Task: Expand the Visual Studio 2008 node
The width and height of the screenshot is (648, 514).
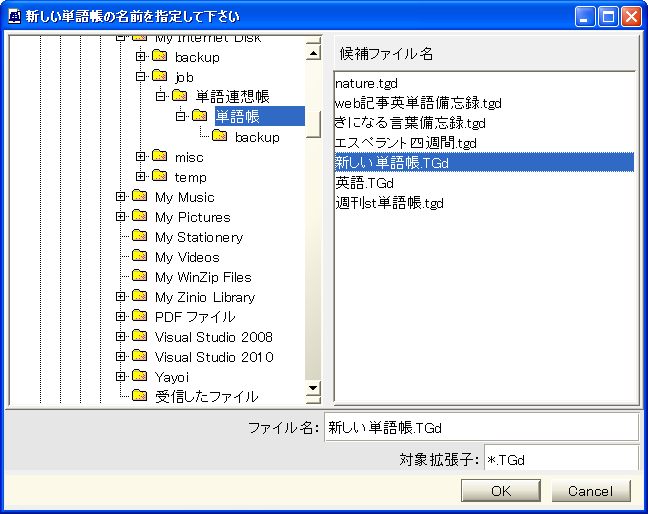Action: [x=120, y=336]
